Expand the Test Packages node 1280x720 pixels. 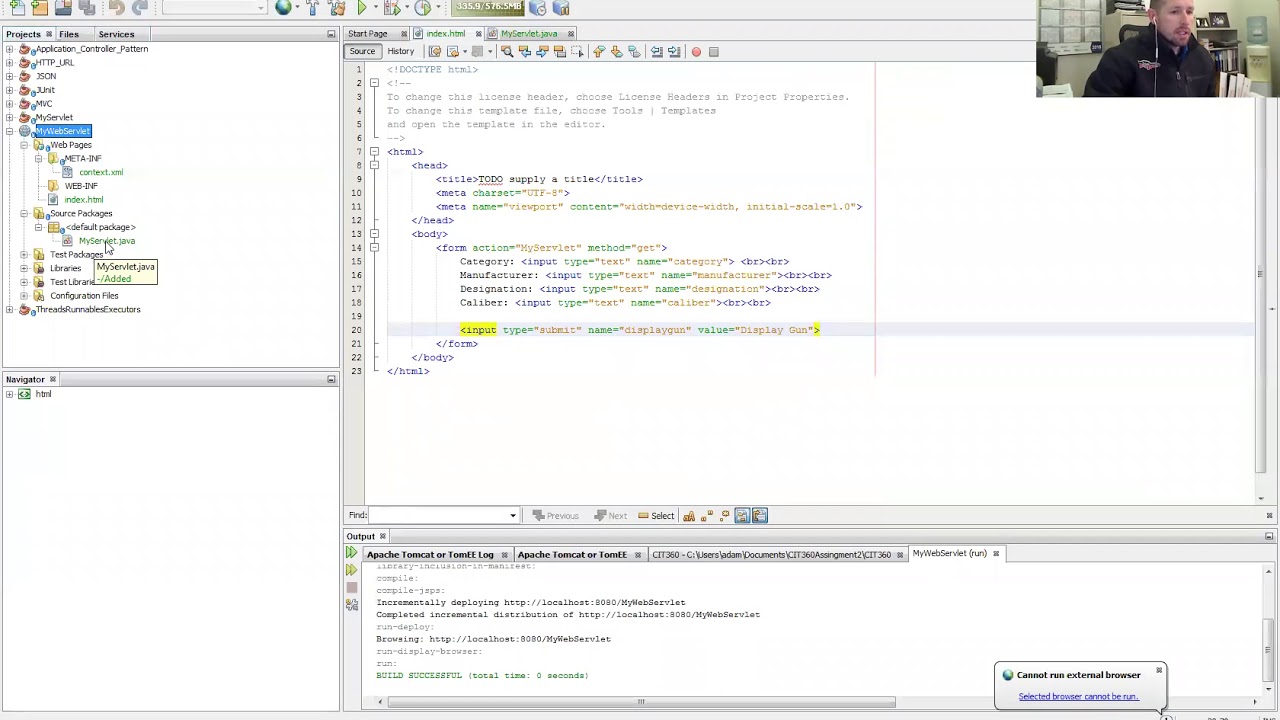coord(24,255)
